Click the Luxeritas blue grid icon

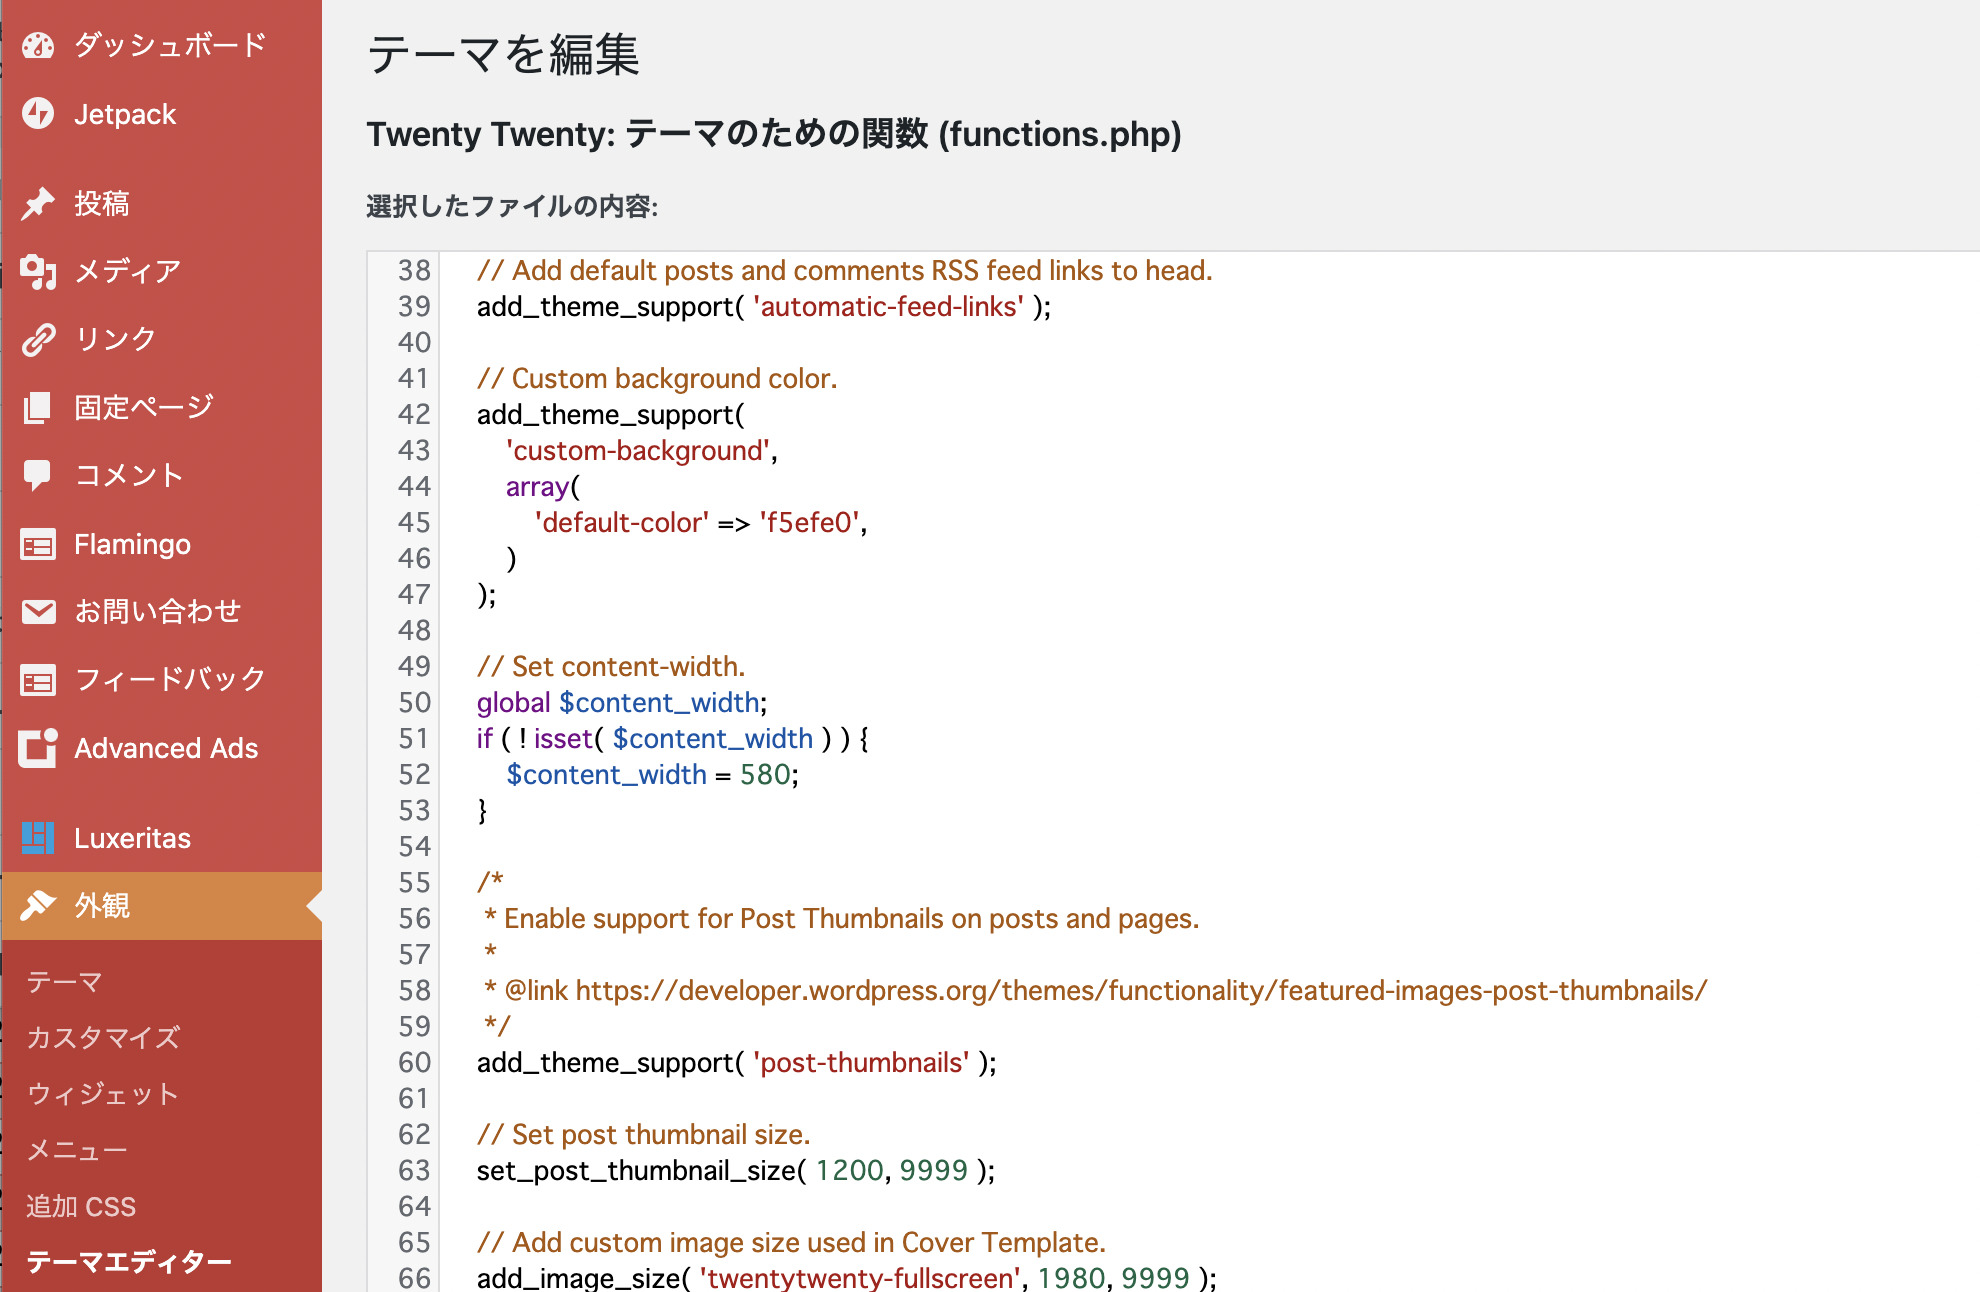tap(38, 838)
